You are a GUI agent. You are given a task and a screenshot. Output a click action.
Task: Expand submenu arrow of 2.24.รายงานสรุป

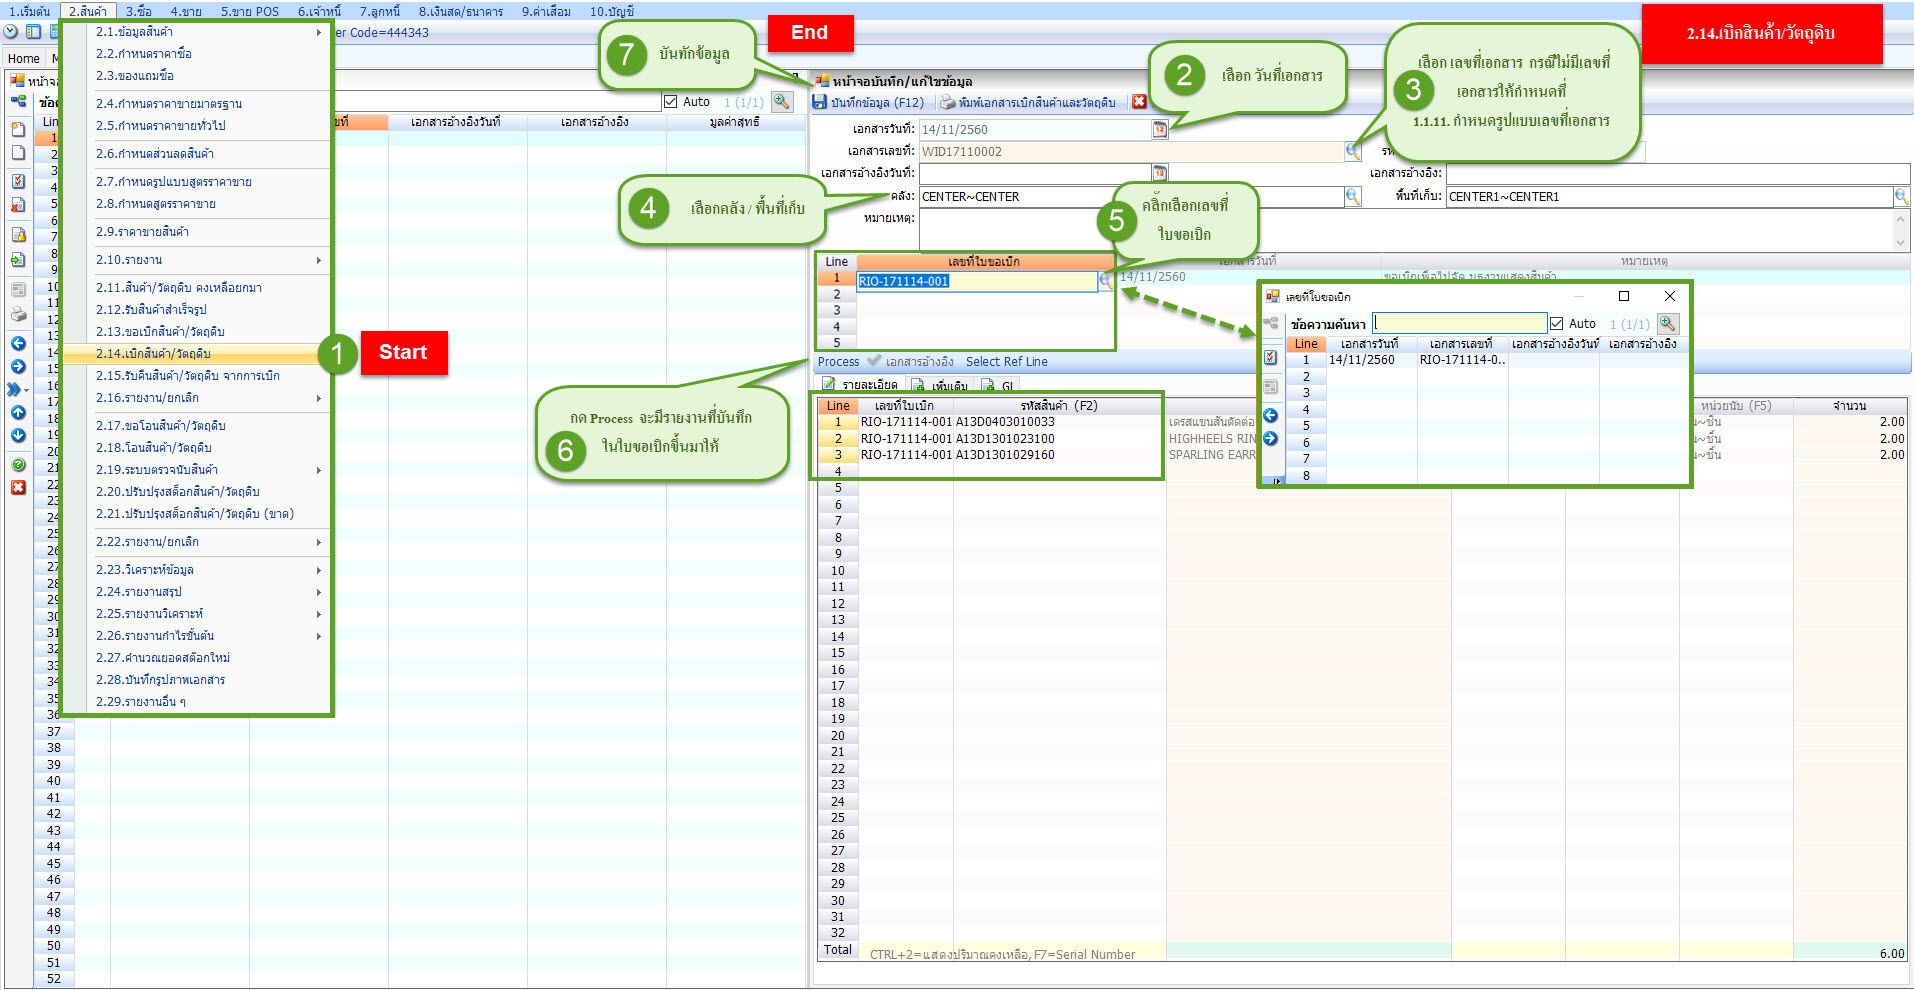coord(319,592)
